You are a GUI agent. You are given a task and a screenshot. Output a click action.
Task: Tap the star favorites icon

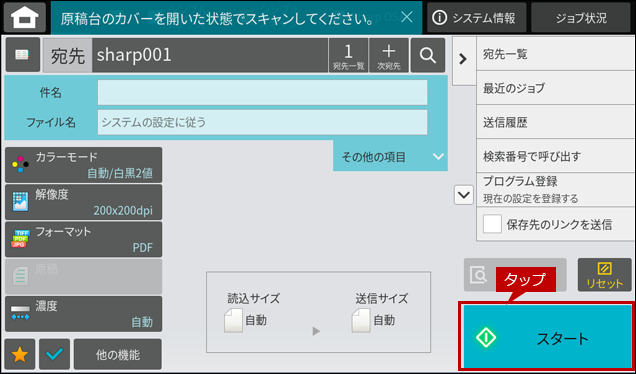pos(20,355)
